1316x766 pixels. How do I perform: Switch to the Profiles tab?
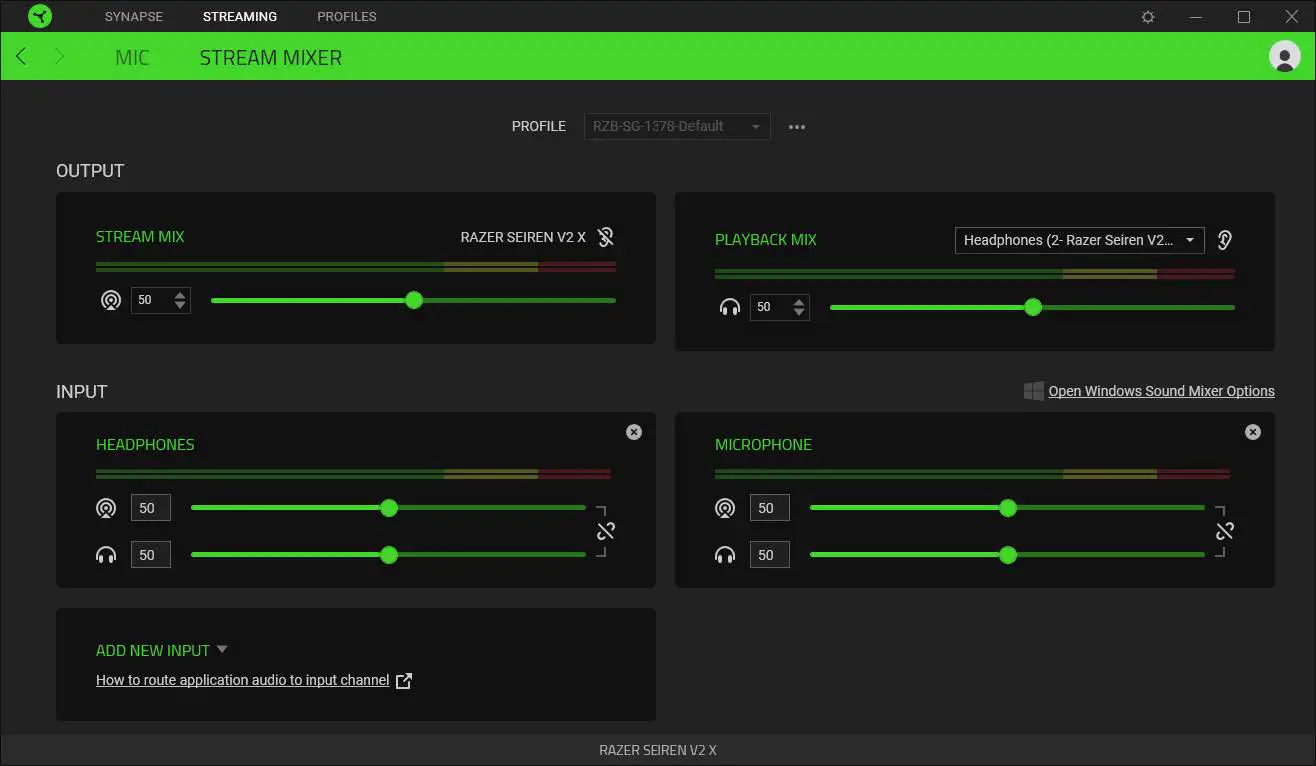coord(347,17)
